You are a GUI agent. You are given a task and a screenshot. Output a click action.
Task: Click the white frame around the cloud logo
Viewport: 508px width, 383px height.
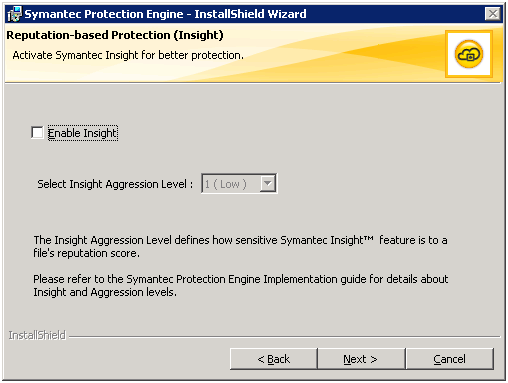point(469,54)
